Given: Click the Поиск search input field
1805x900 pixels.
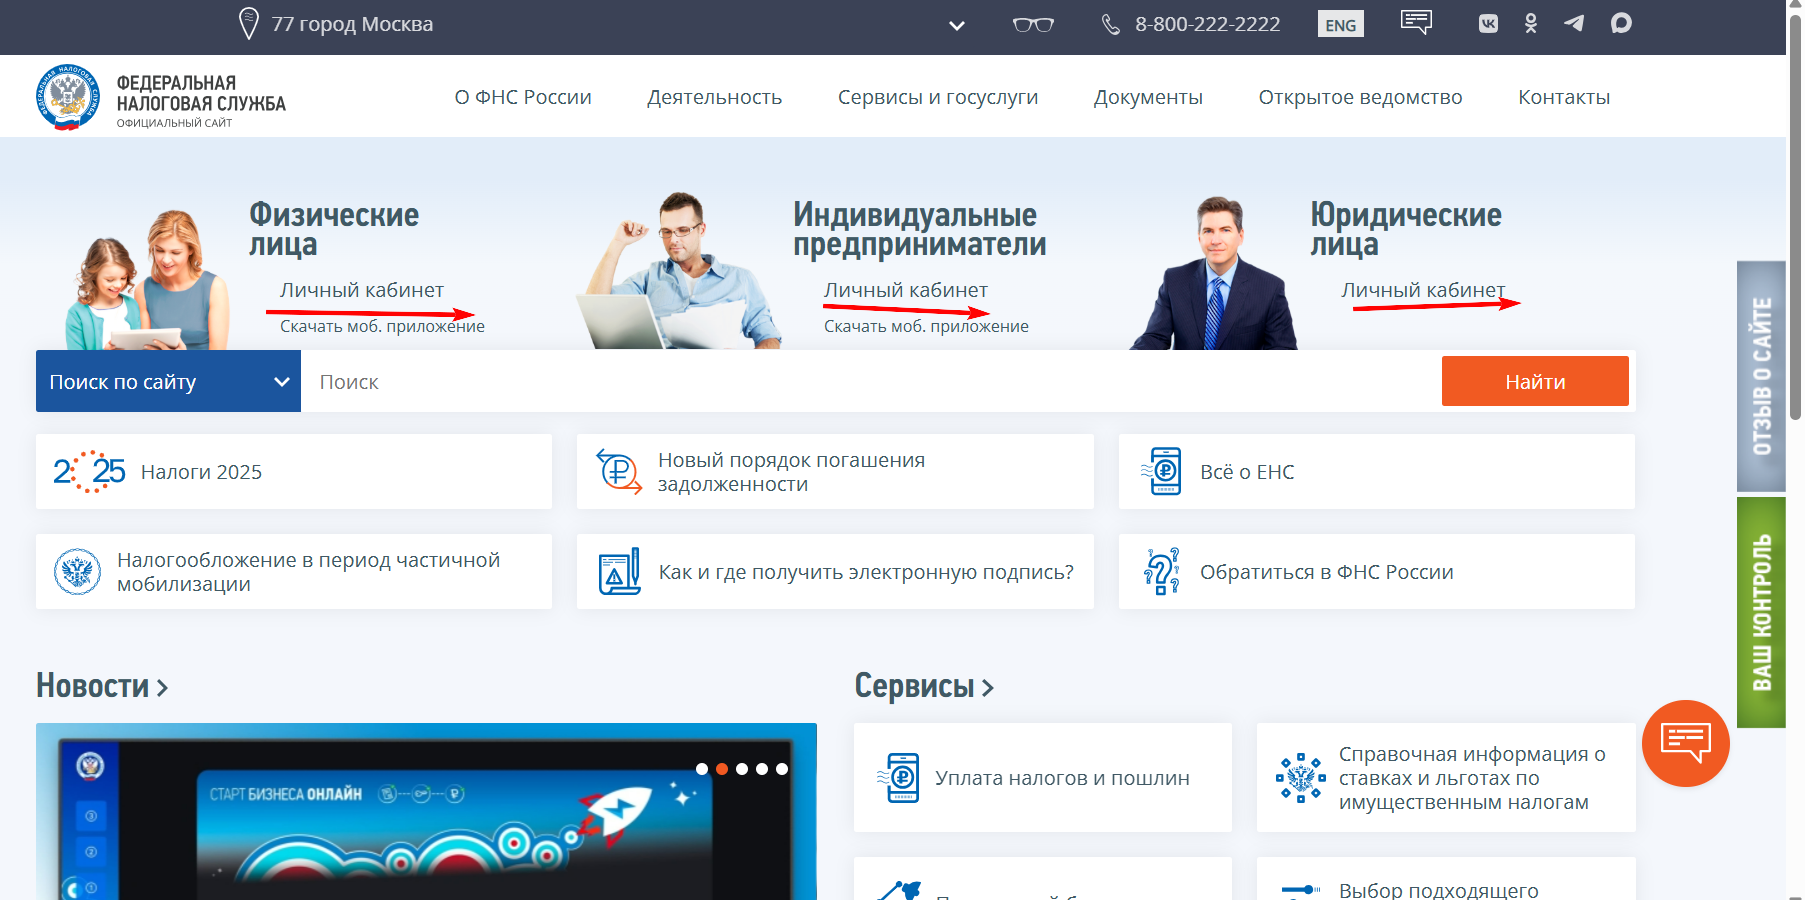Looking at the screenshot, I should (871, 381).
